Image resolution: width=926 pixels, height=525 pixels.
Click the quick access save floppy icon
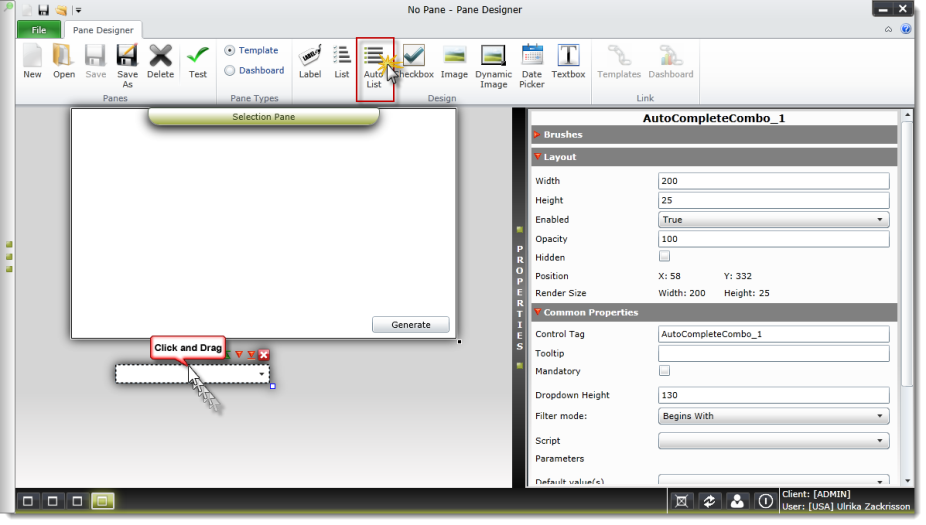click(43, 10)
